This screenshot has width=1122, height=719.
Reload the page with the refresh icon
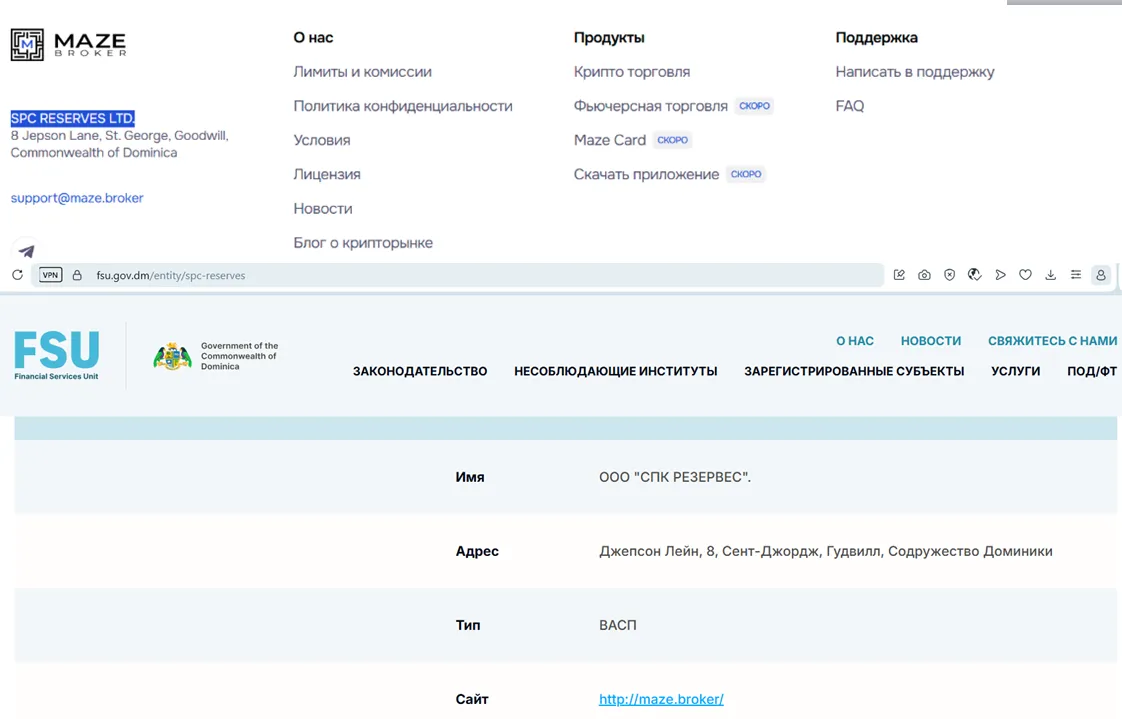point(18,275)
